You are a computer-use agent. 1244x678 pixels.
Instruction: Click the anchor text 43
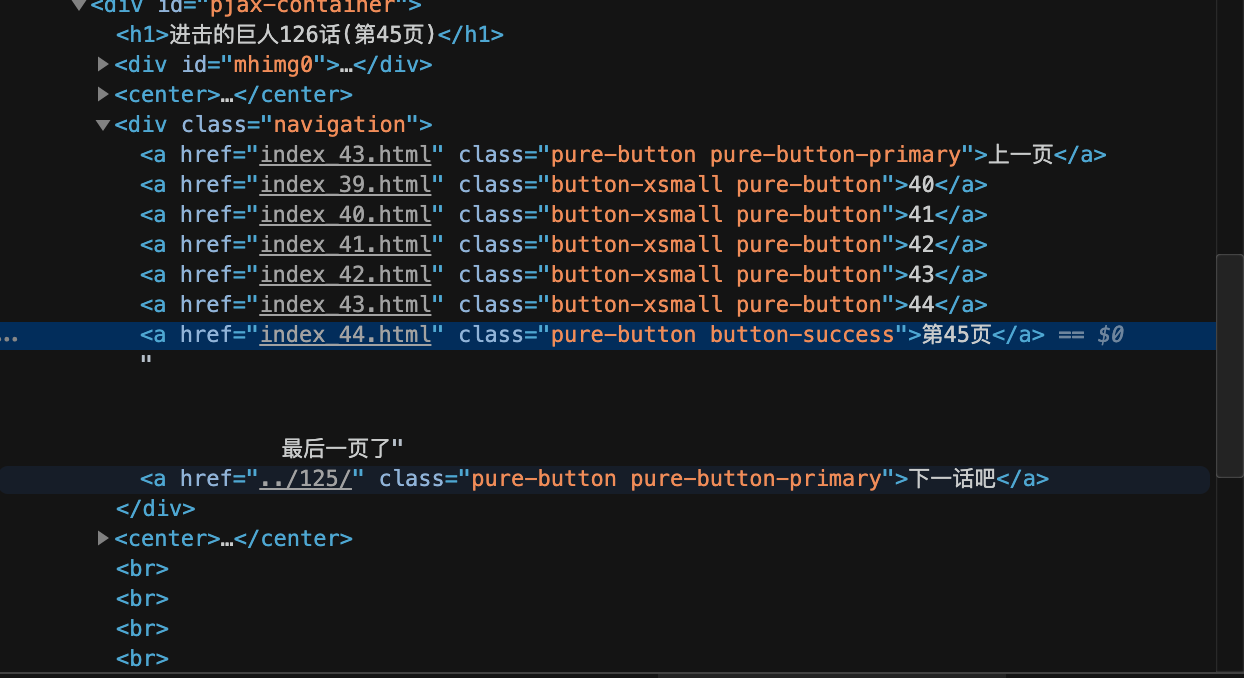(921, 275)
